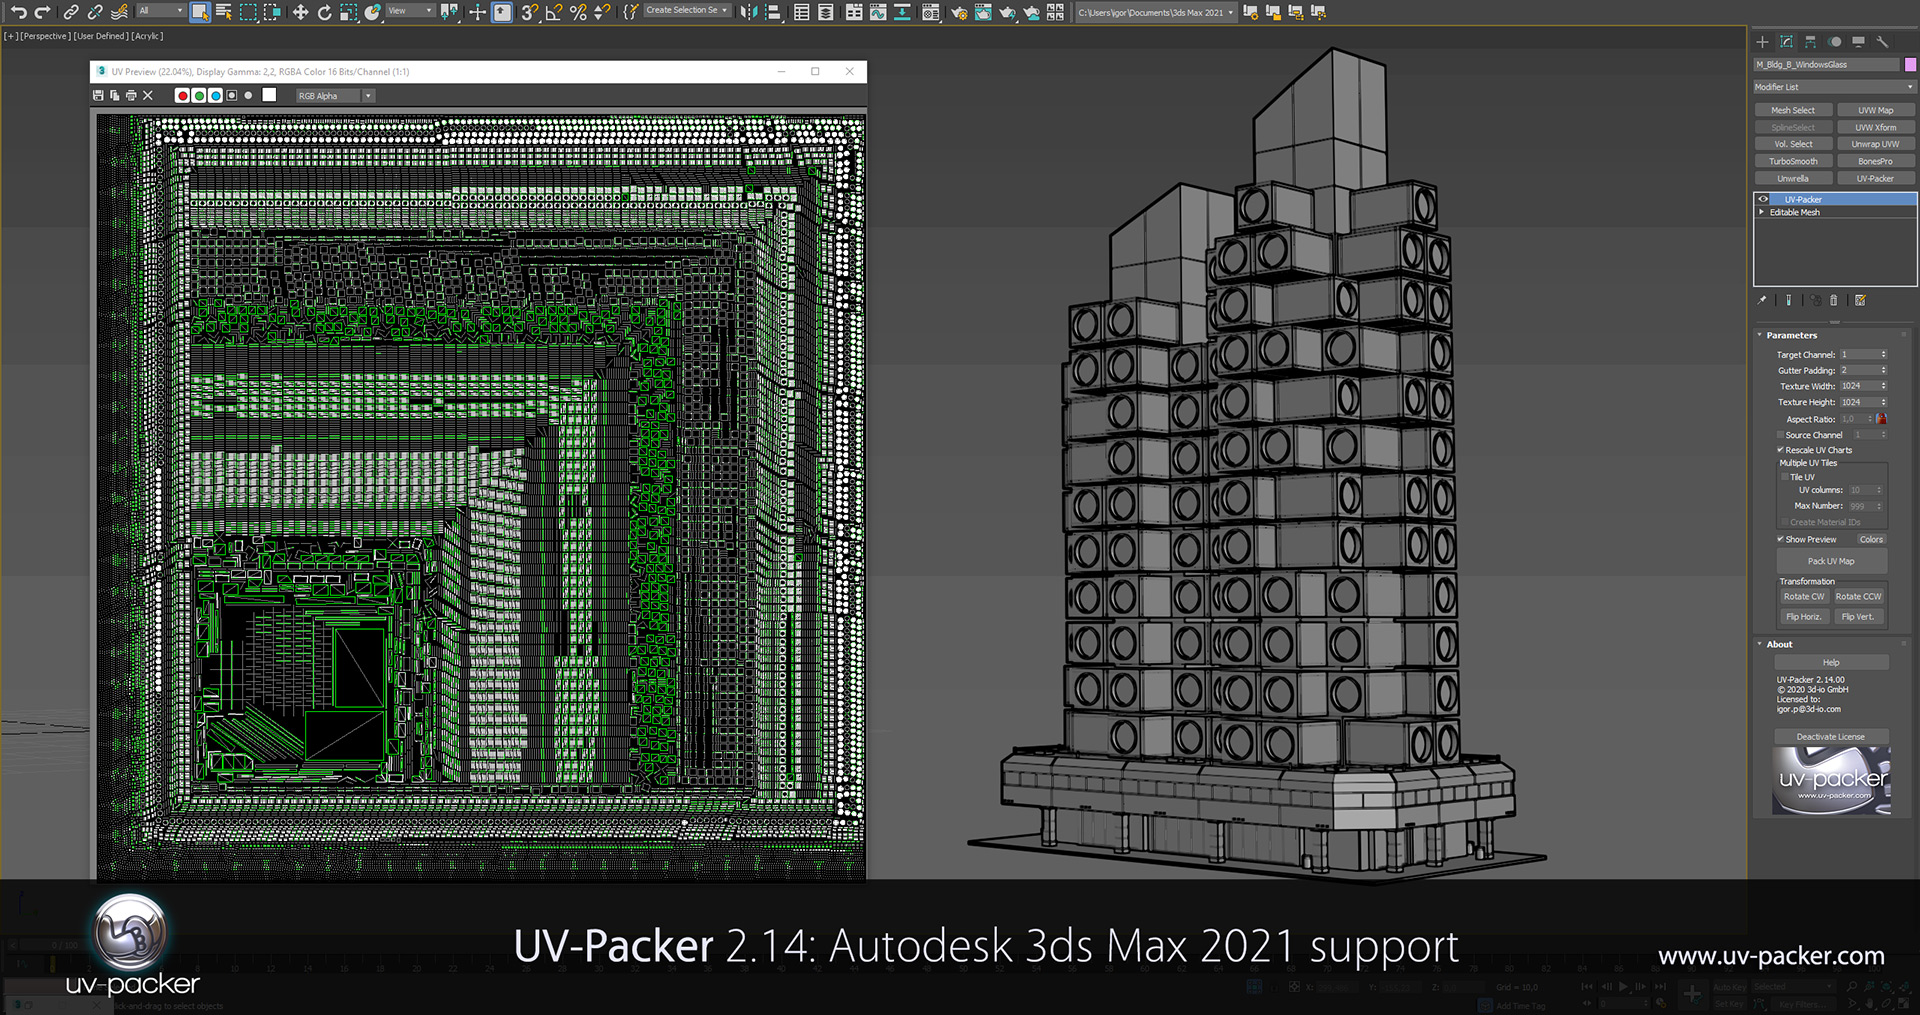Image resolution: width=1920 pixels, height=1015 pixels.
Task: Click the Undo arrow icon
Action: (19, 12)
